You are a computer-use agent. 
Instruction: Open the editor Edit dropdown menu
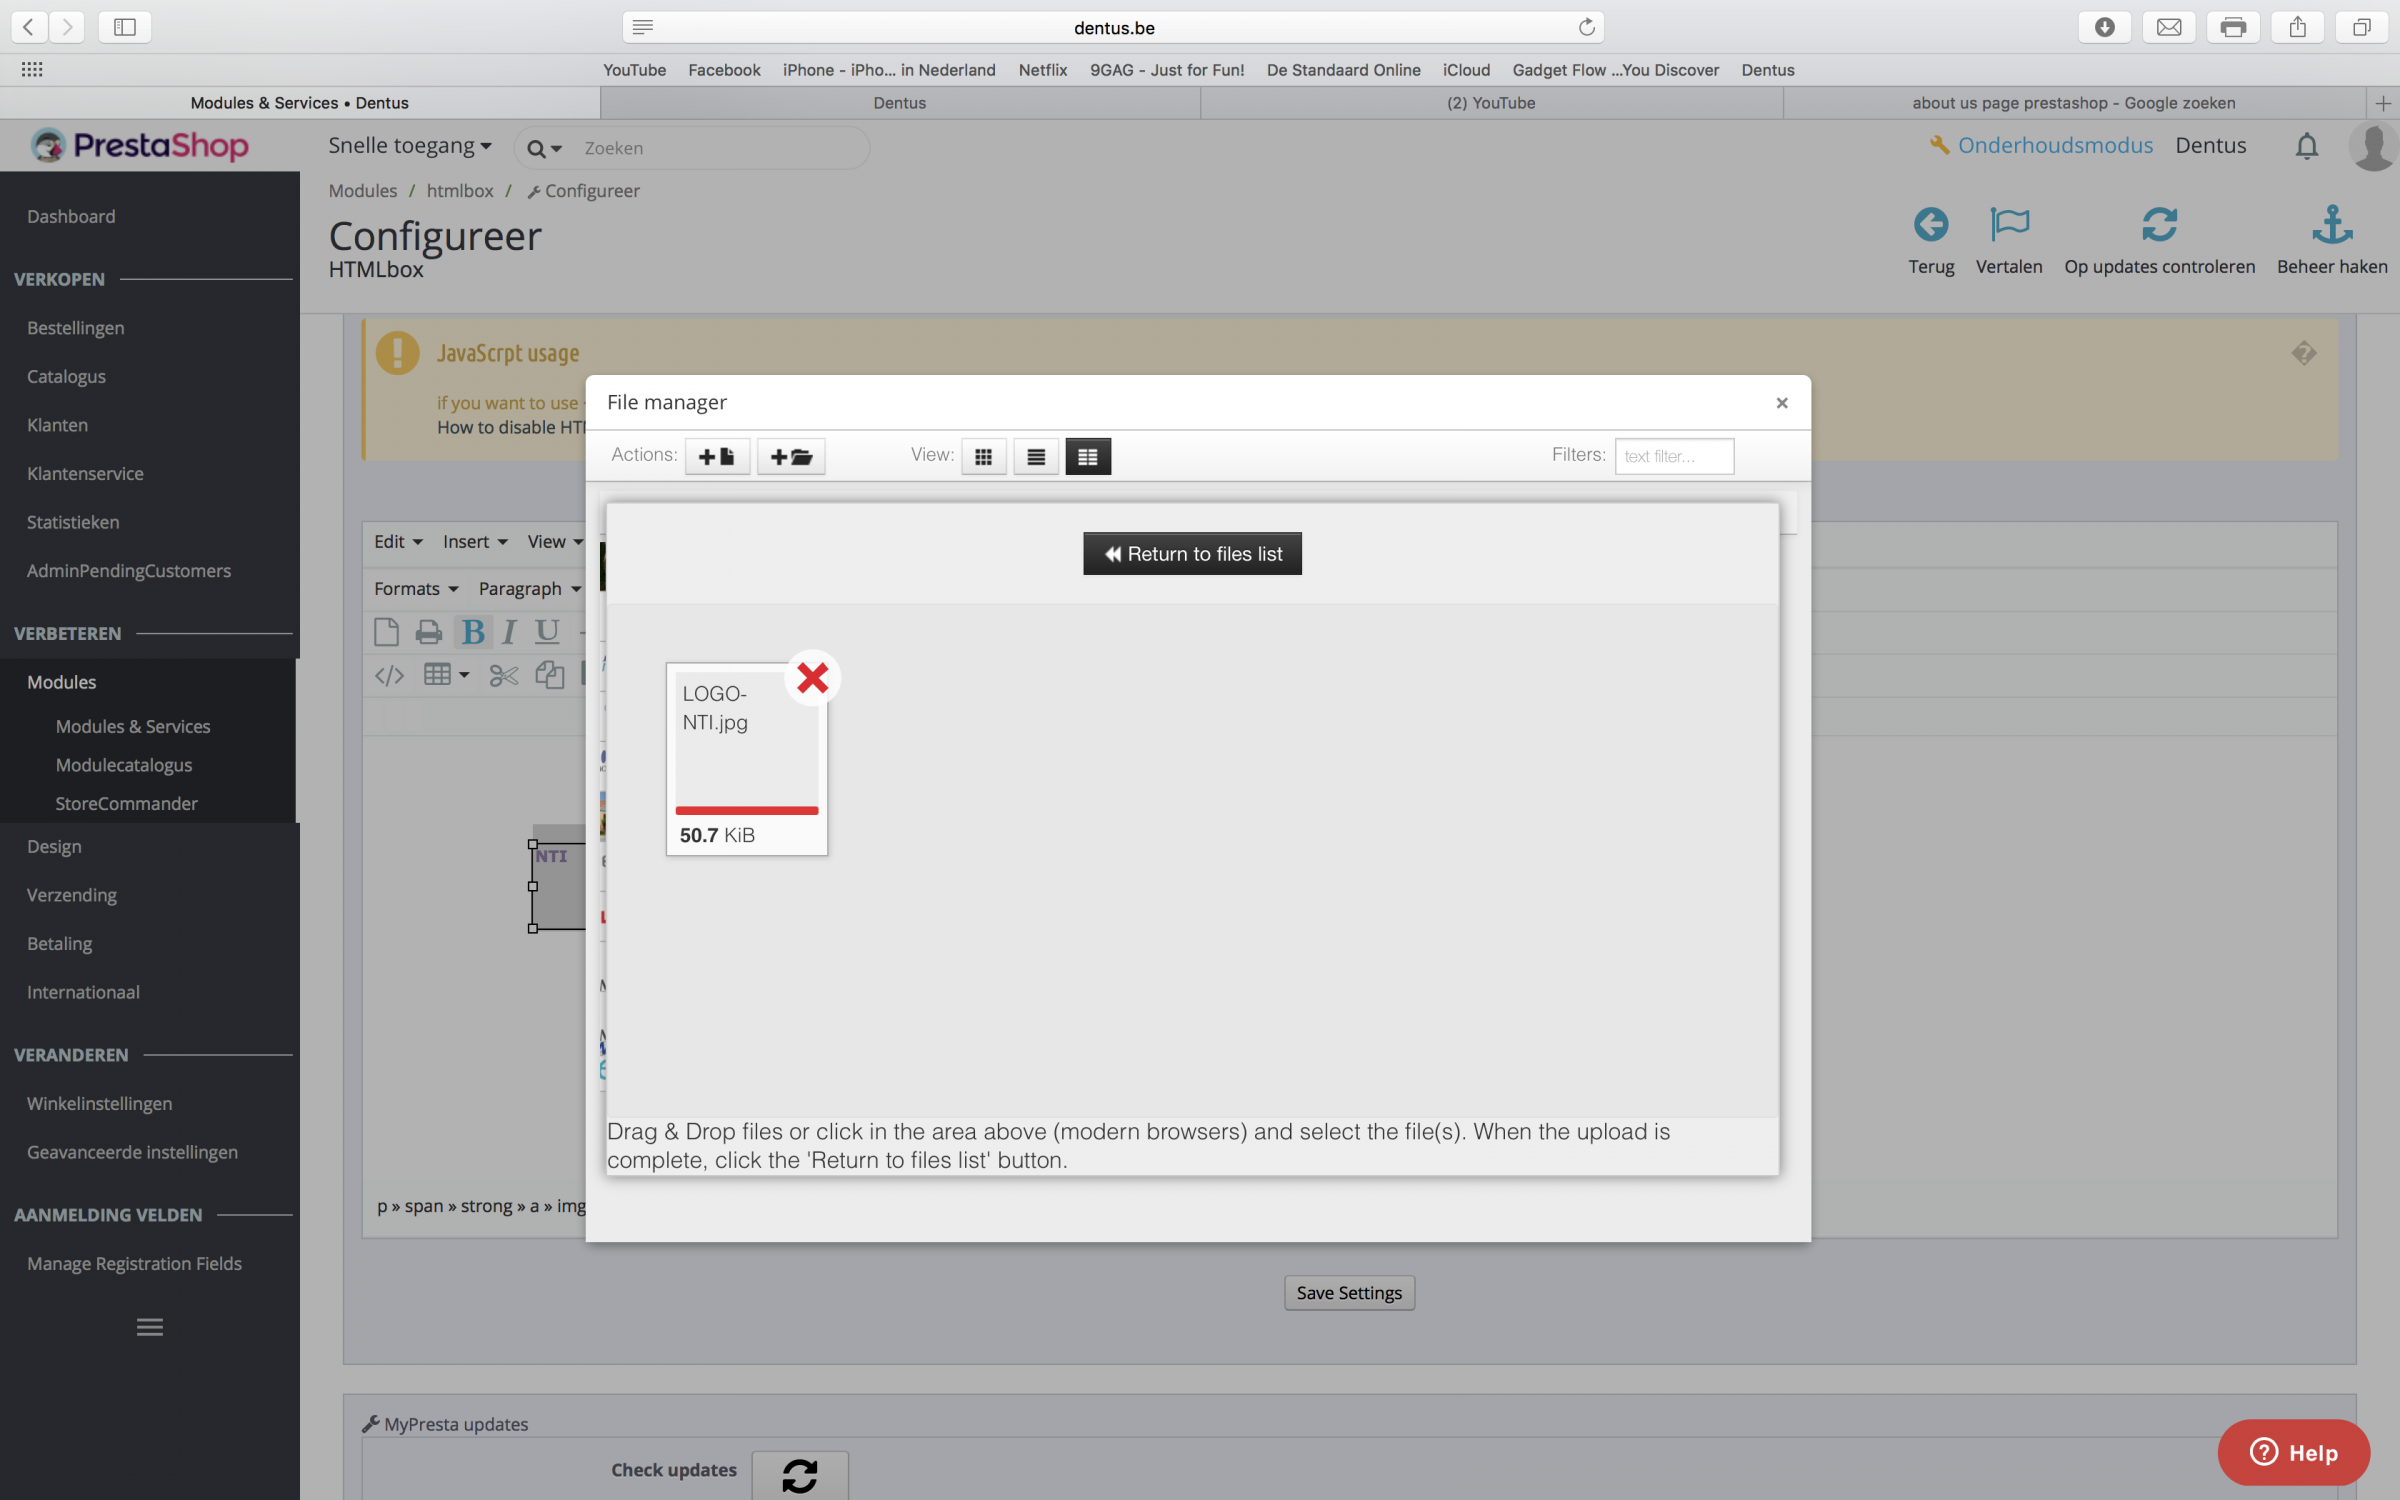coord(398,541)
